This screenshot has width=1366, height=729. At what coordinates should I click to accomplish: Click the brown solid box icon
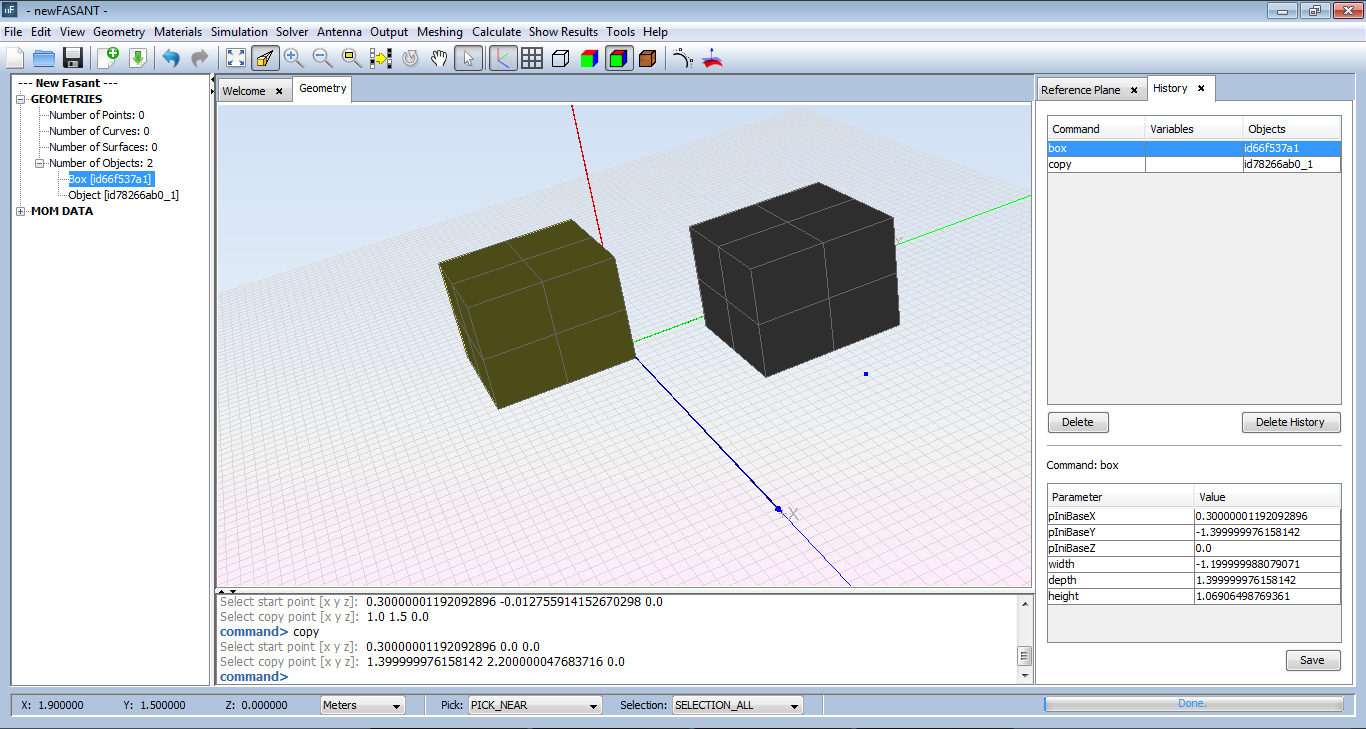pos(647,58)
